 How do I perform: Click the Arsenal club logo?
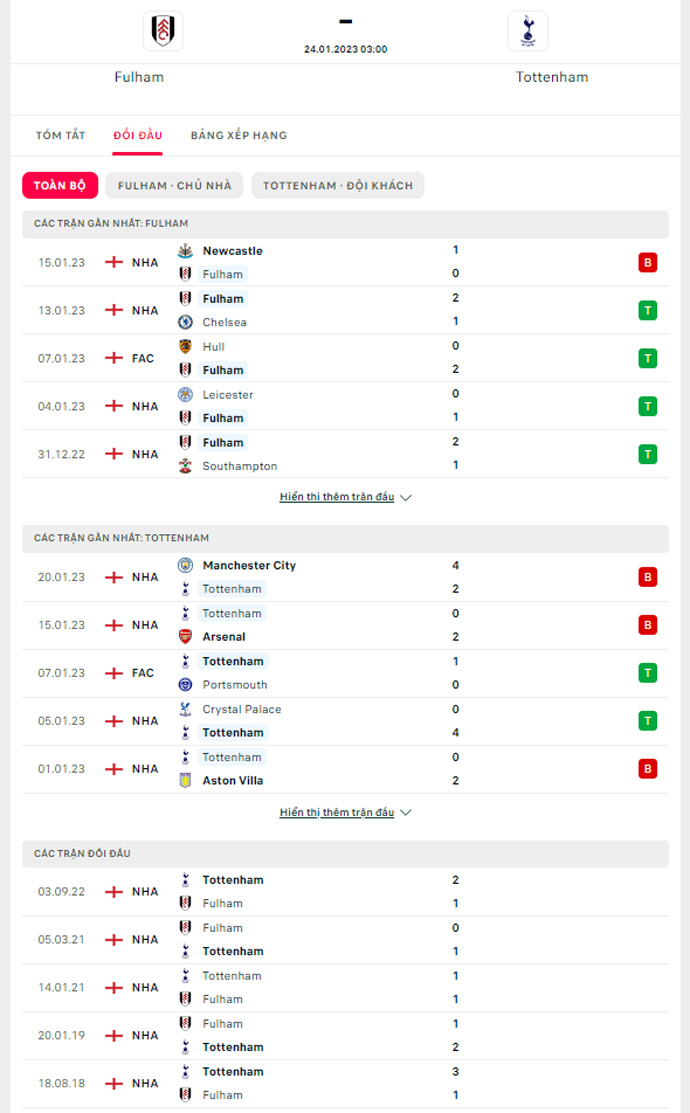(x=185, y=637)
